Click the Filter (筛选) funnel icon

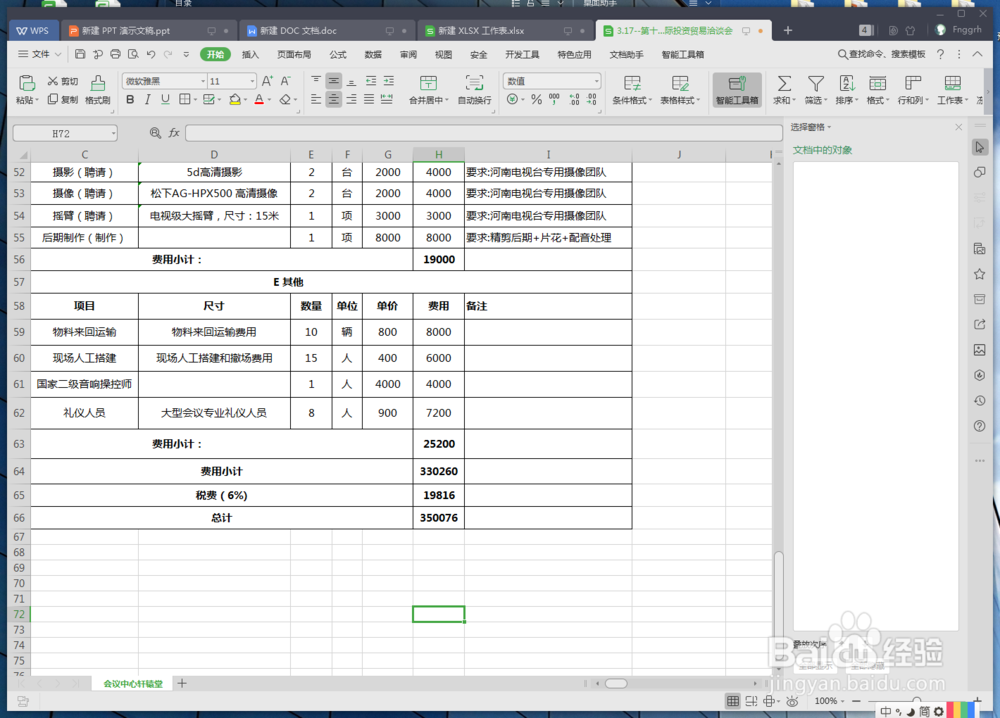tap(815, 83)
